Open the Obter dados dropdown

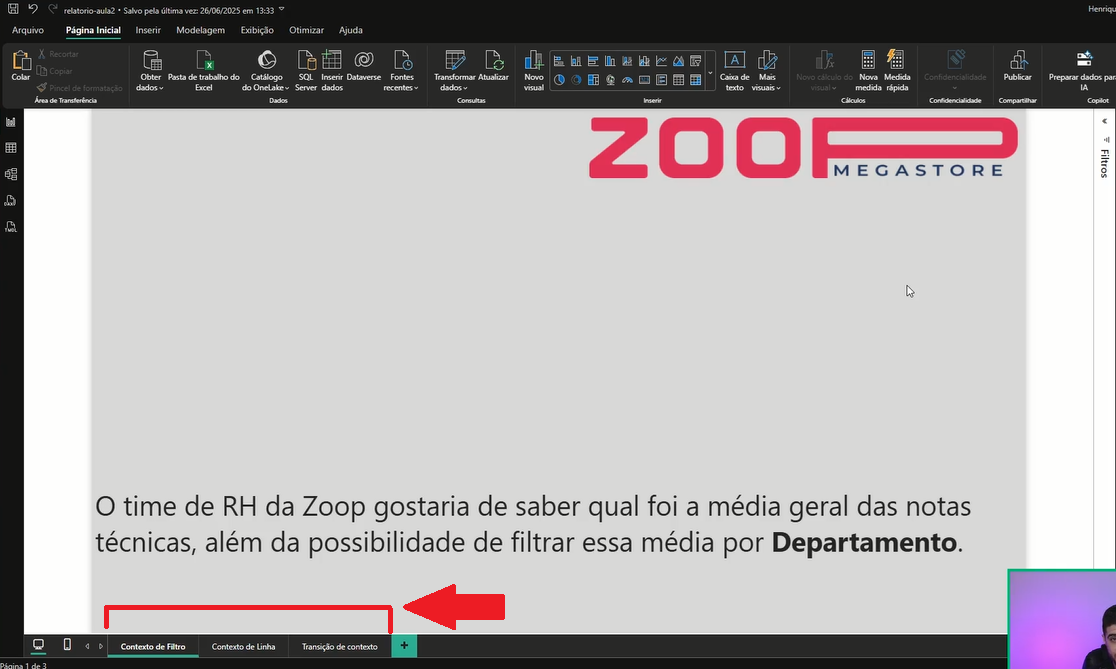150,83
